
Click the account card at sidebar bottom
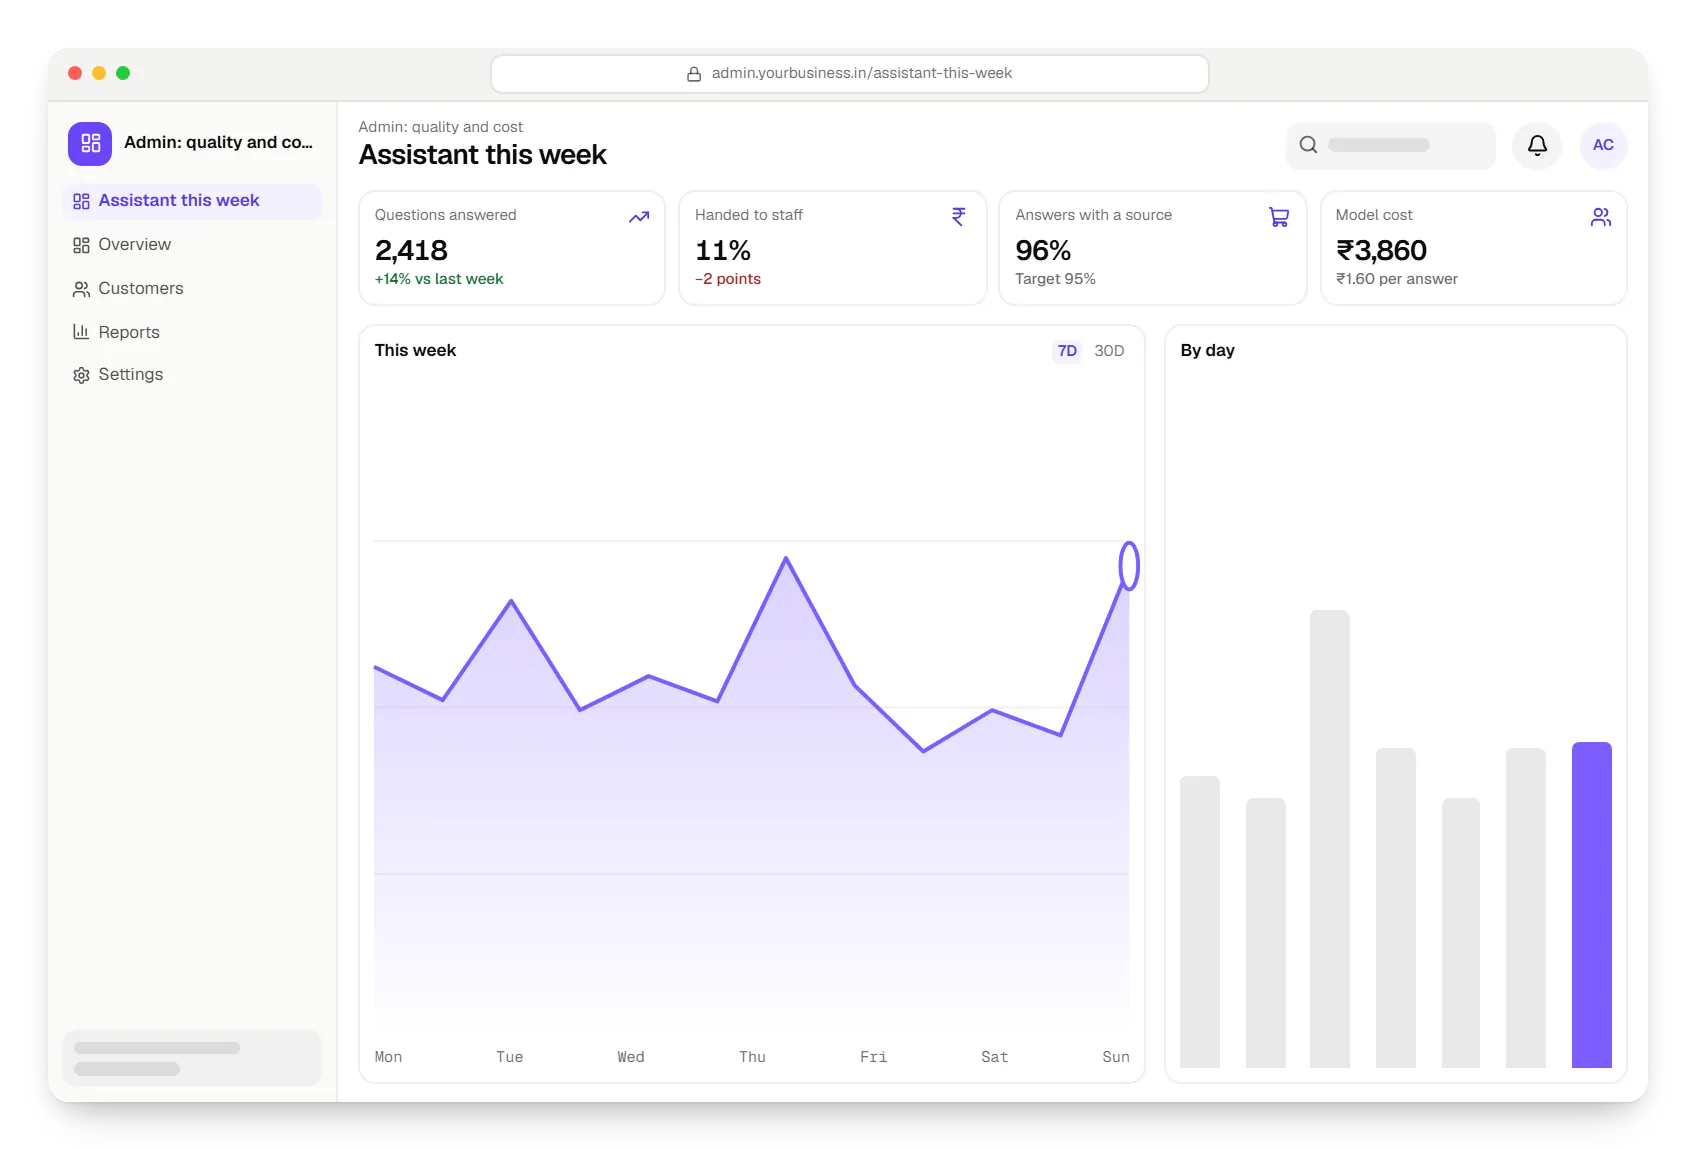point(192,1058)
